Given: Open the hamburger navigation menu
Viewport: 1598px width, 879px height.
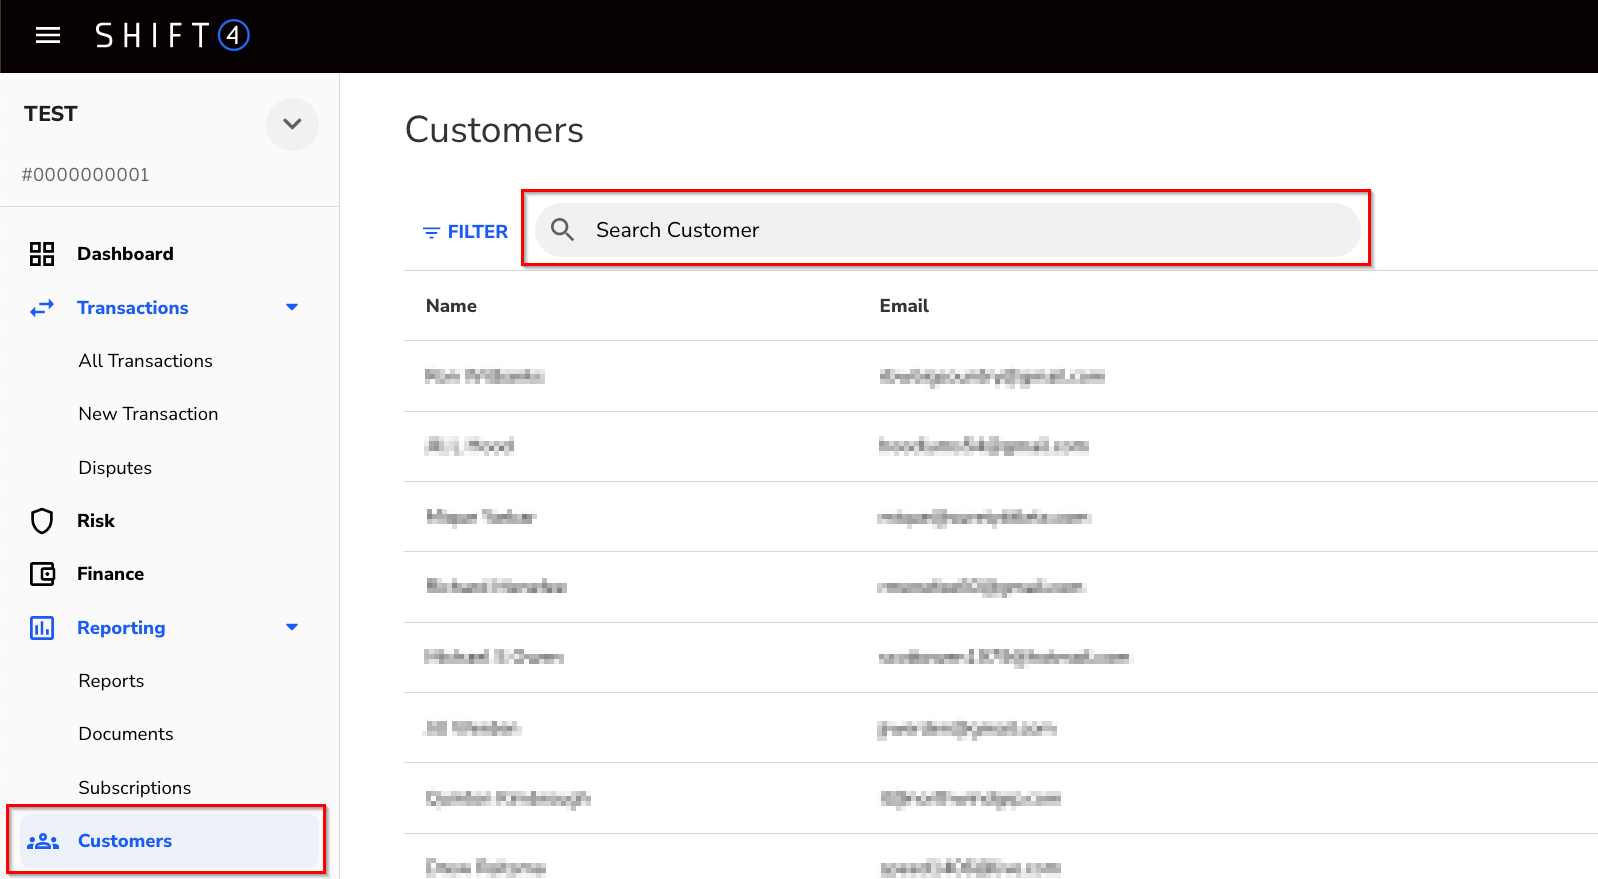Looking at the screenshot, I should tap(48, 36).
